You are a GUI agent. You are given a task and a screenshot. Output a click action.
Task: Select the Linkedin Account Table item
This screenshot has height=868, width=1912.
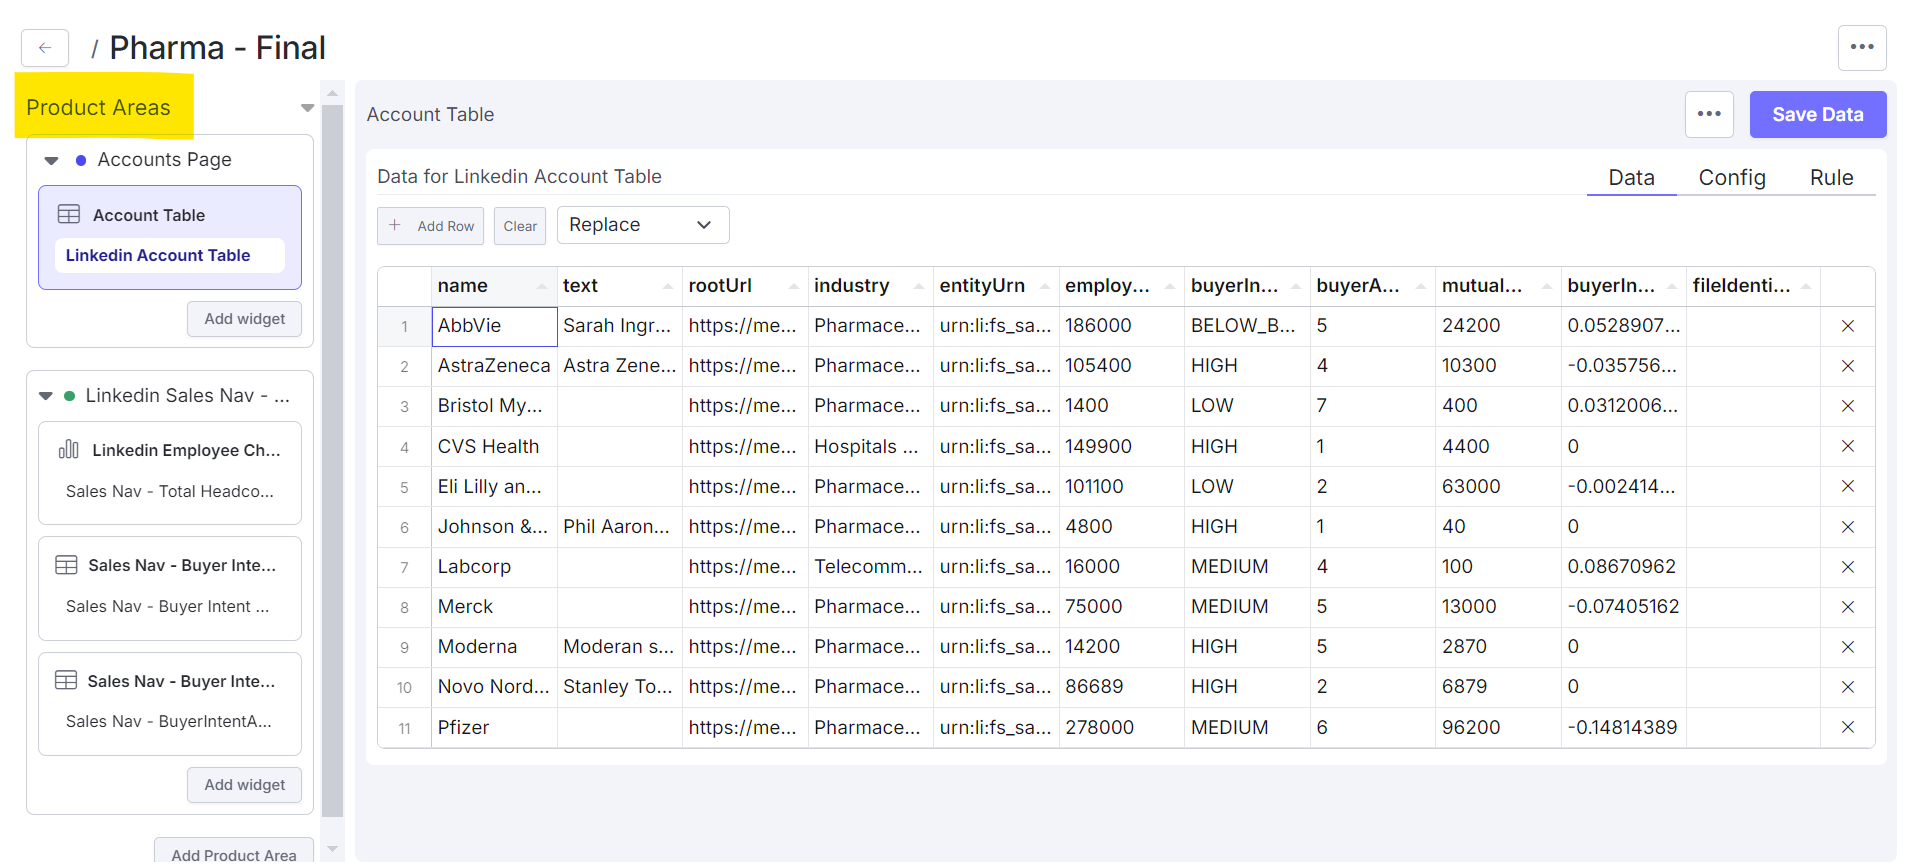(158, 256)
